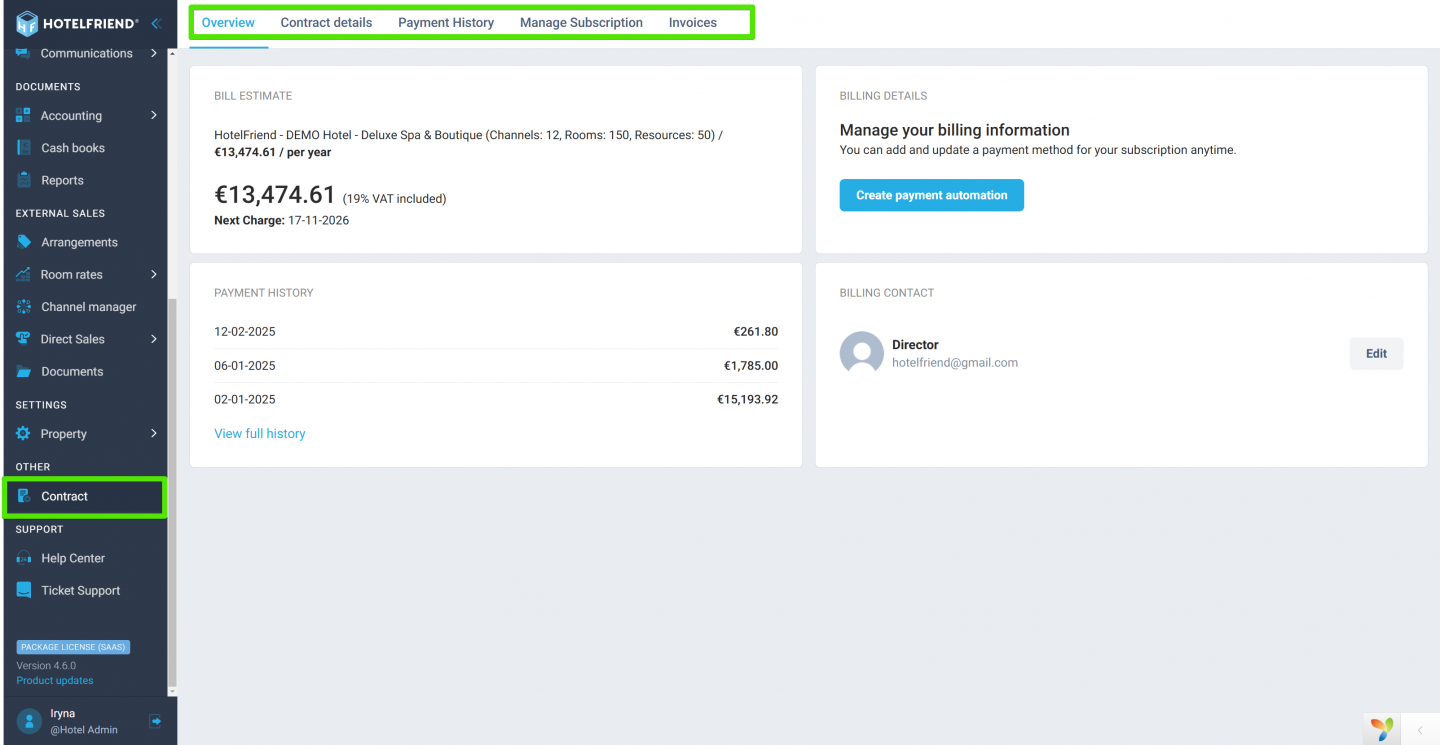Go to the Manage Subscription tab

(581, 22)
